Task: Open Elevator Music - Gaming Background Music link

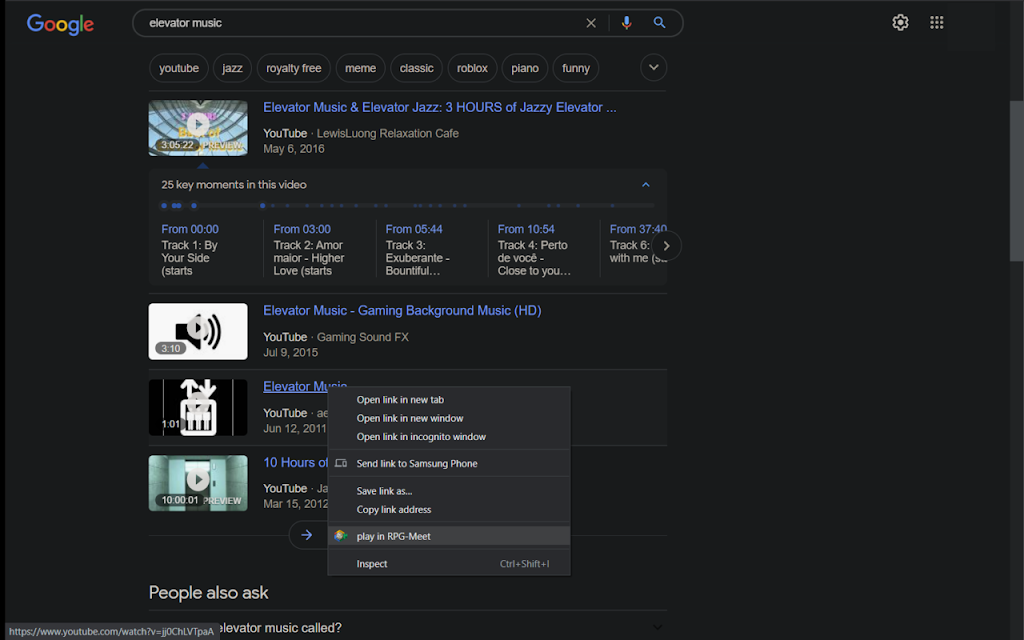Action: [402, 311]
